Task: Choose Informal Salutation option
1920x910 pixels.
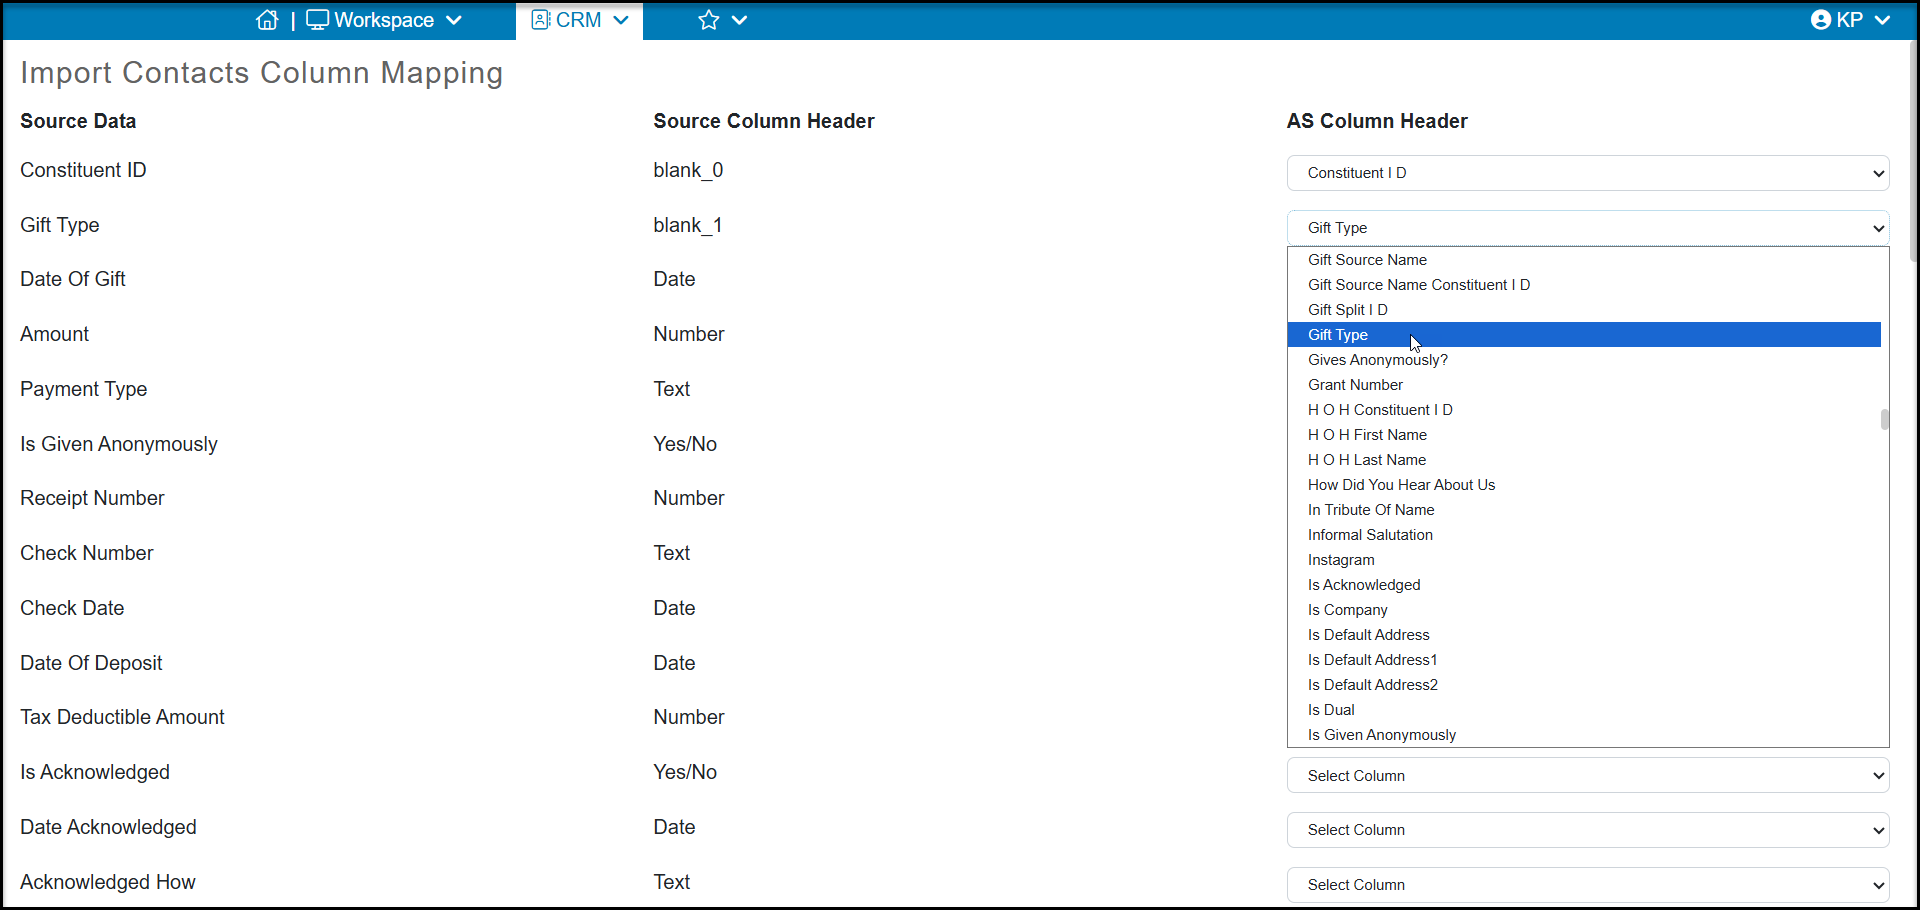Action: coord(1584,535)
